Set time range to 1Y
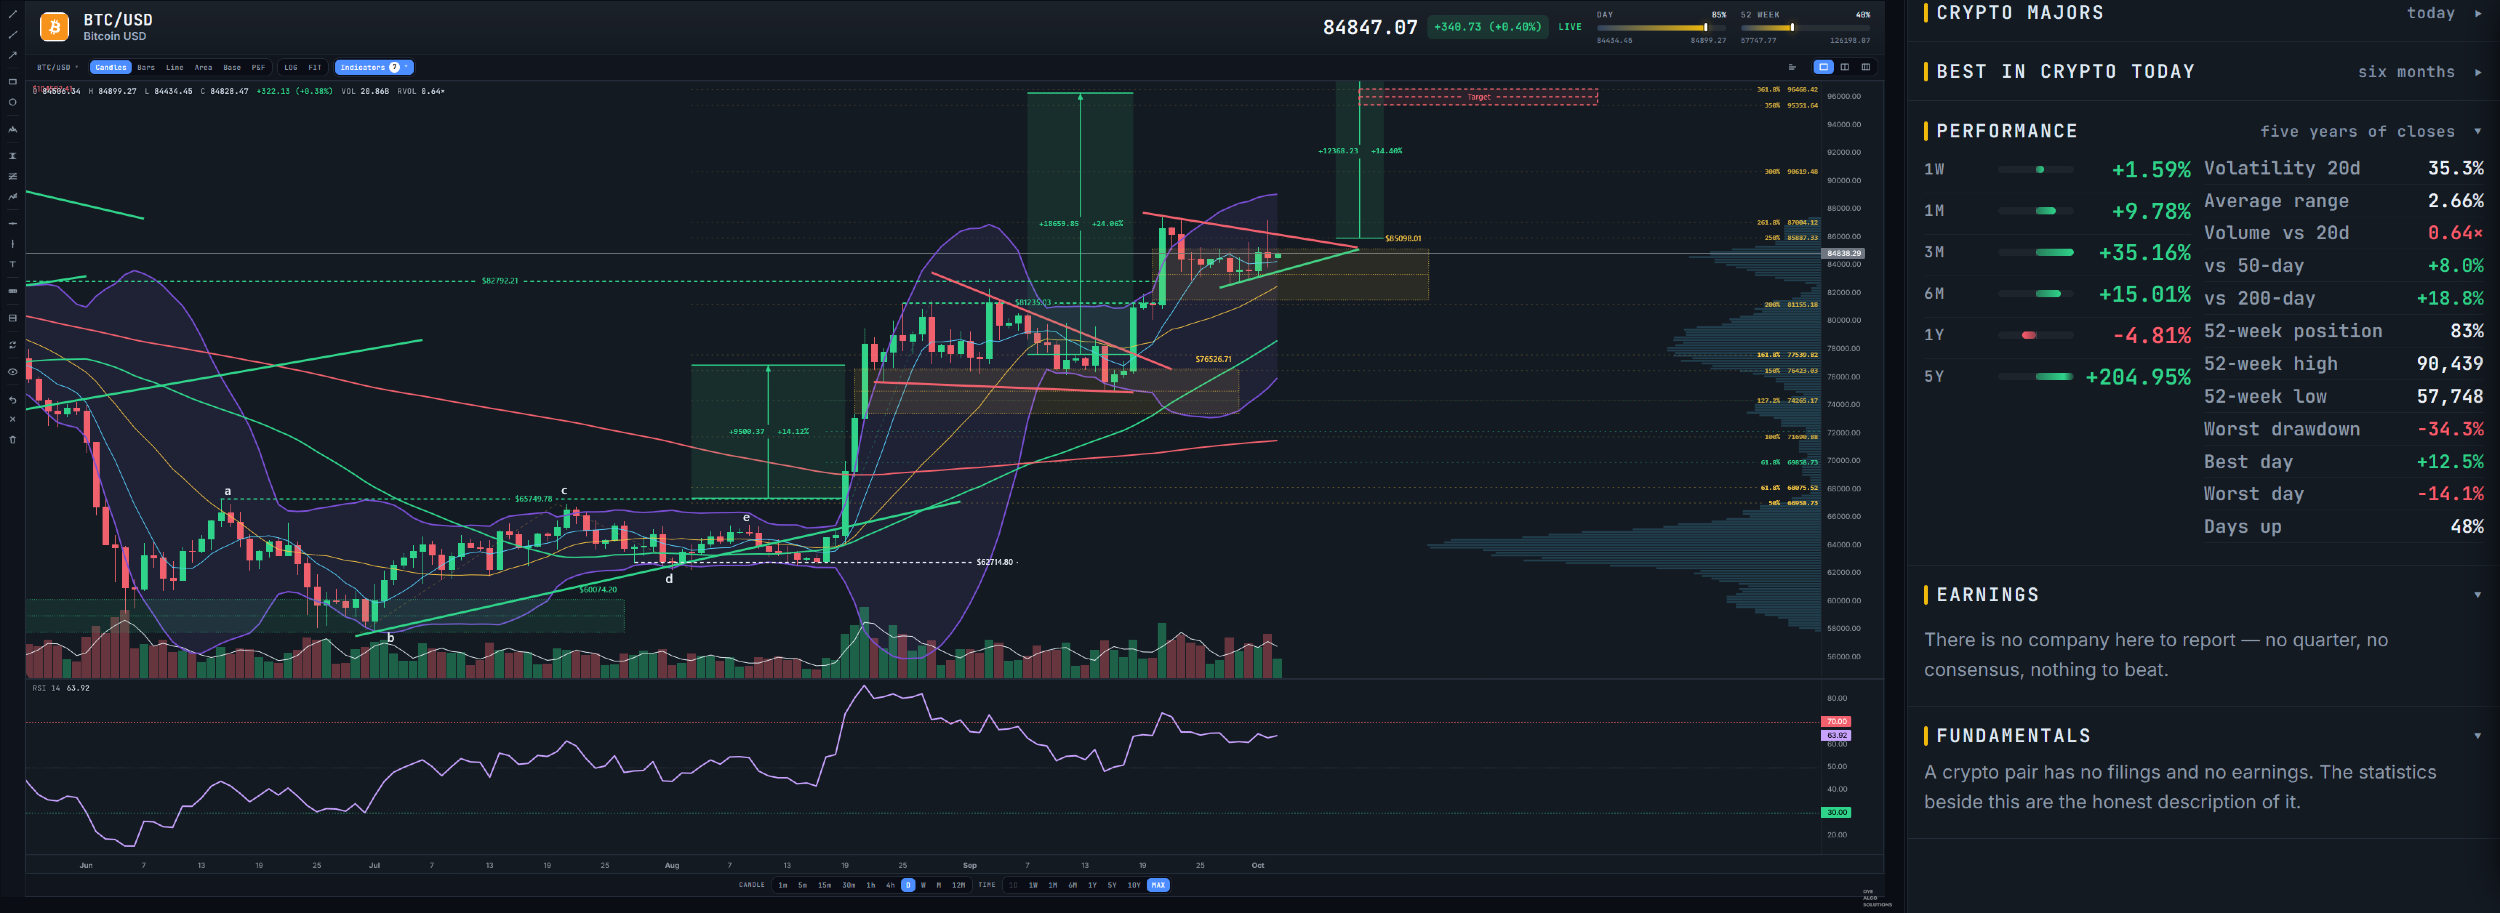Screen dimensions: 2500x913 (x=1092, y=885)
